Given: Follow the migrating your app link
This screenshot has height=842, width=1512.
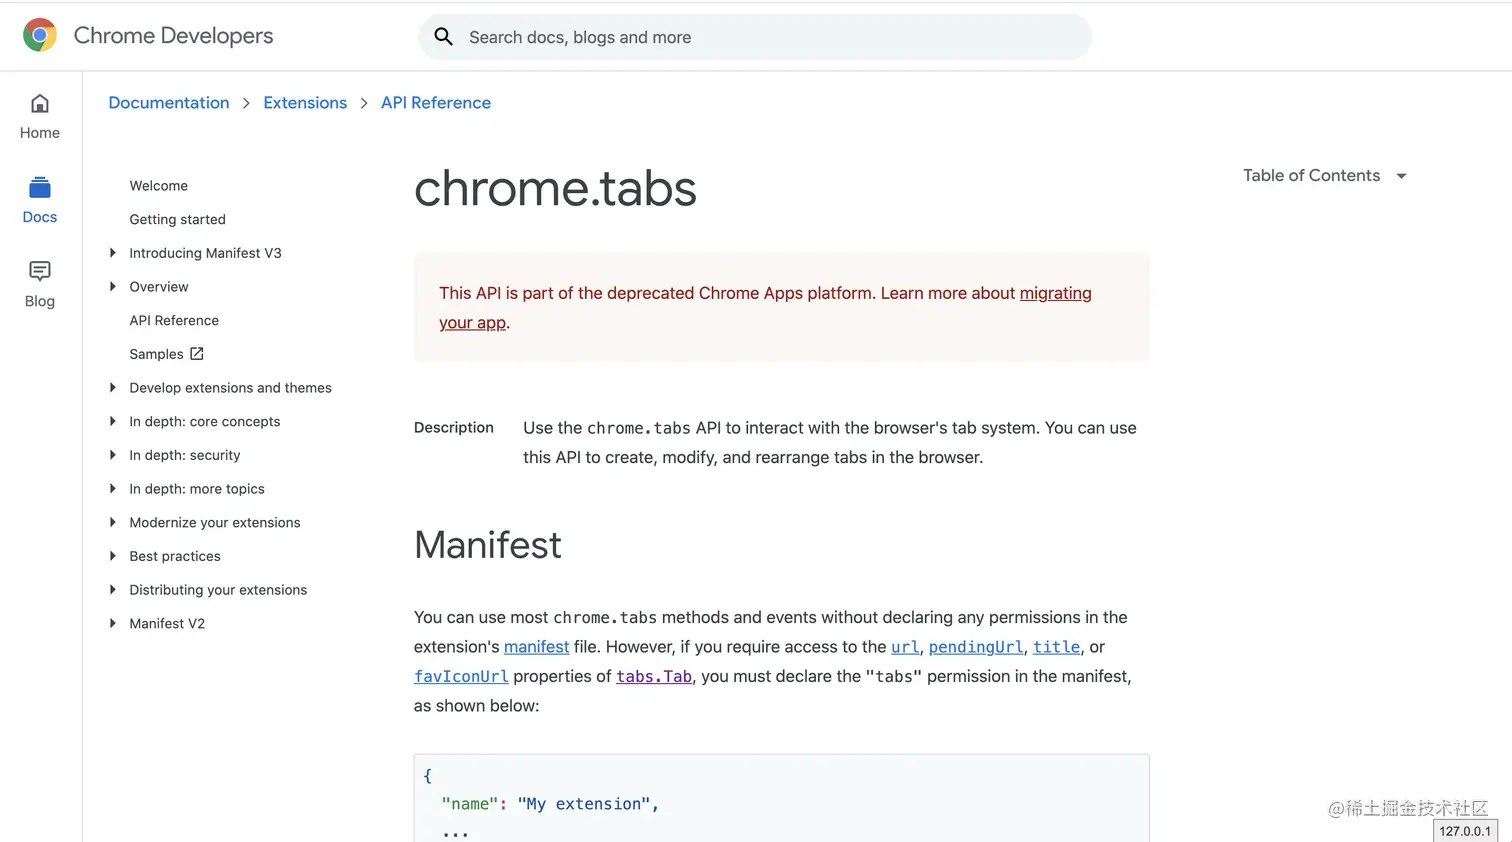Looking at the screenshot, I should pyautogui.click(x=1055, y=294).
